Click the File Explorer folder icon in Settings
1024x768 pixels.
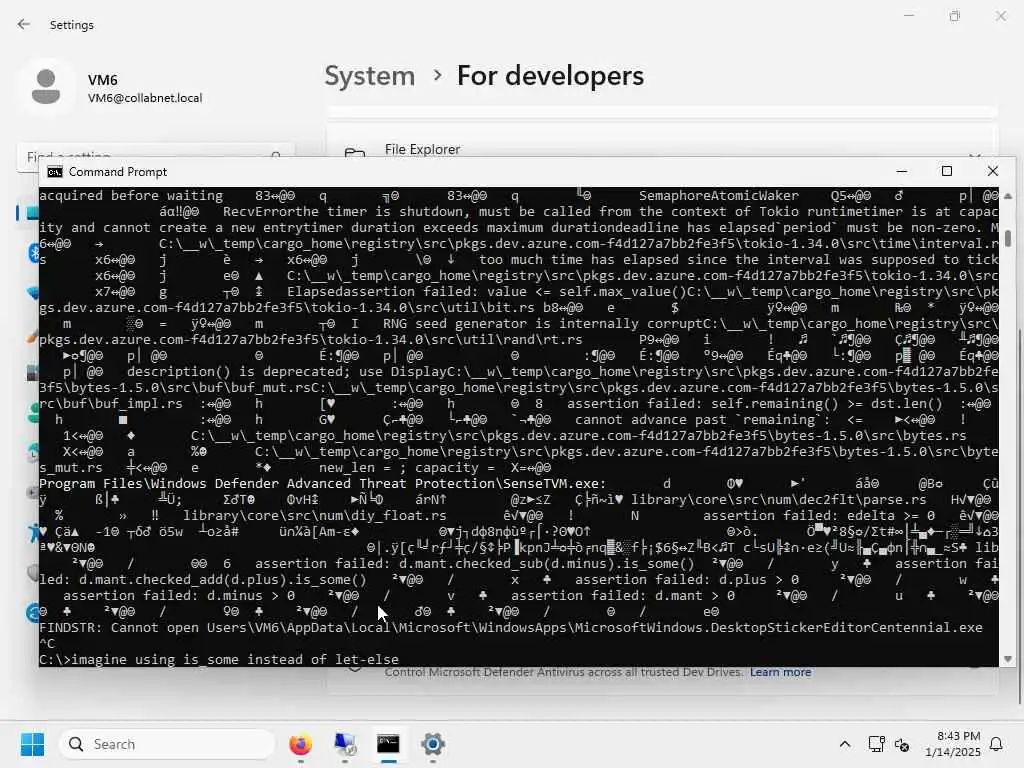click(355, 154)
